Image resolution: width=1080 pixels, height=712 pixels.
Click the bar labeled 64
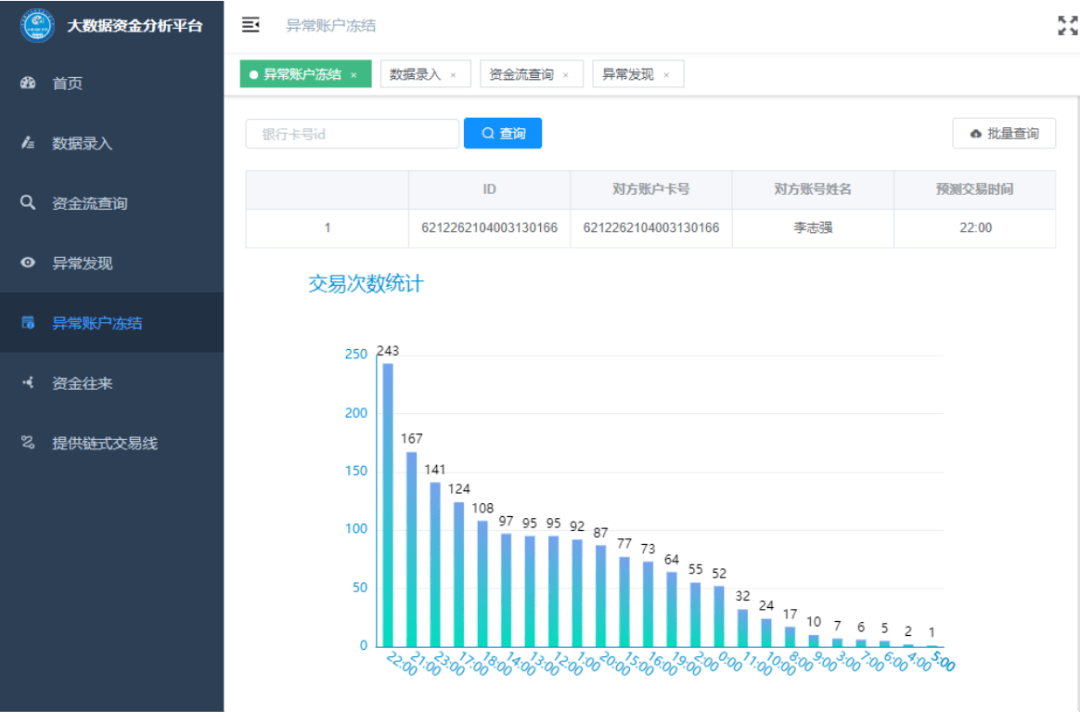(x=672, y=609)
